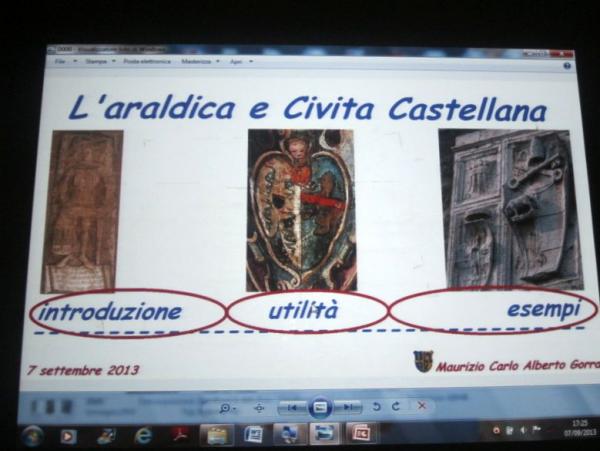Click the 'utilità' label on slide
Screen dimensions: 600x451
pos(303,310)
